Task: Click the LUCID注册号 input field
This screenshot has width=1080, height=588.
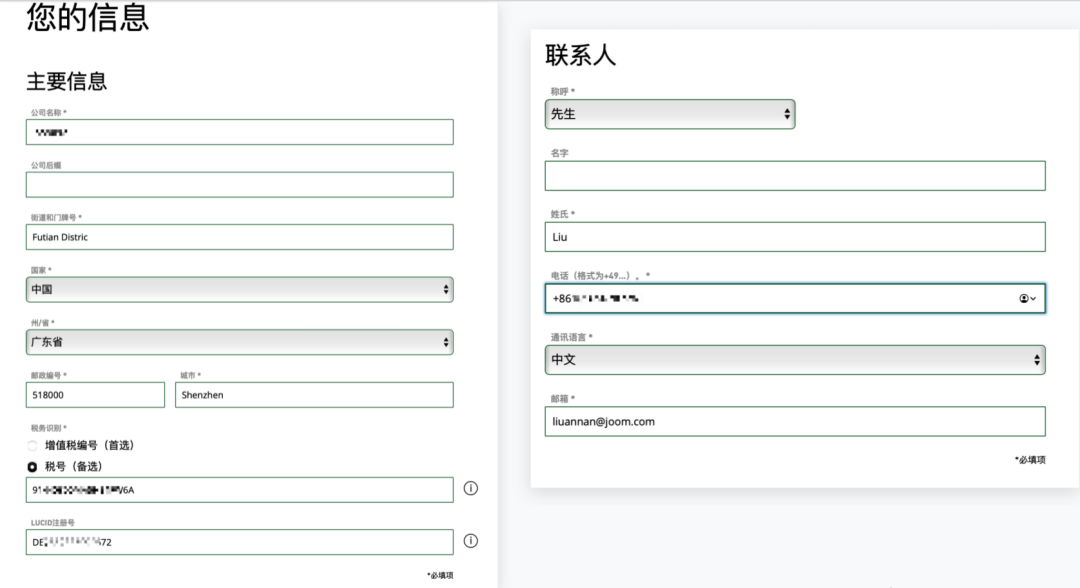Action: tap(240, 542)
